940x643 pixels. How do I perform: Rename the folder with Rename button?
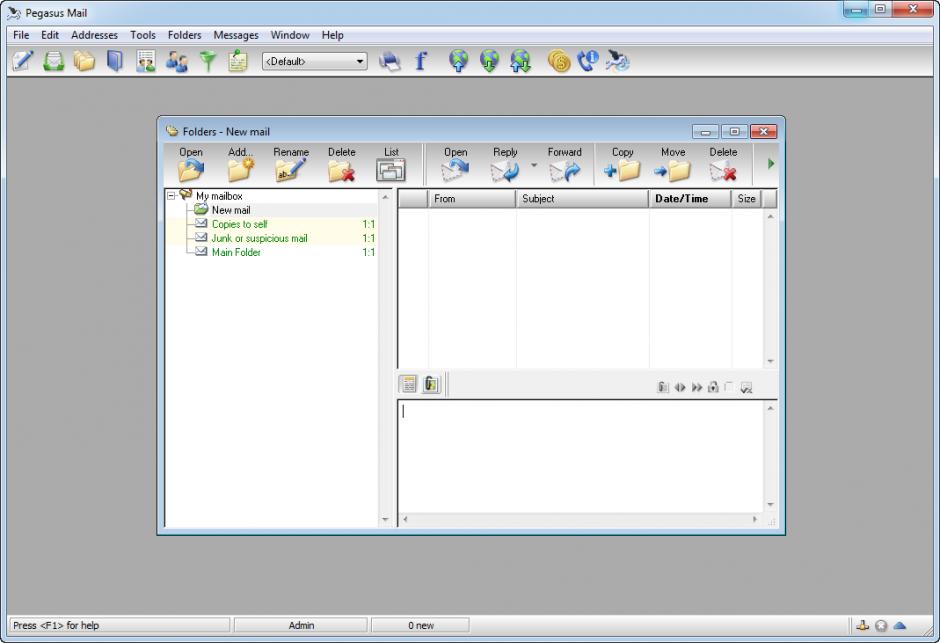click(x=291, y=164)
